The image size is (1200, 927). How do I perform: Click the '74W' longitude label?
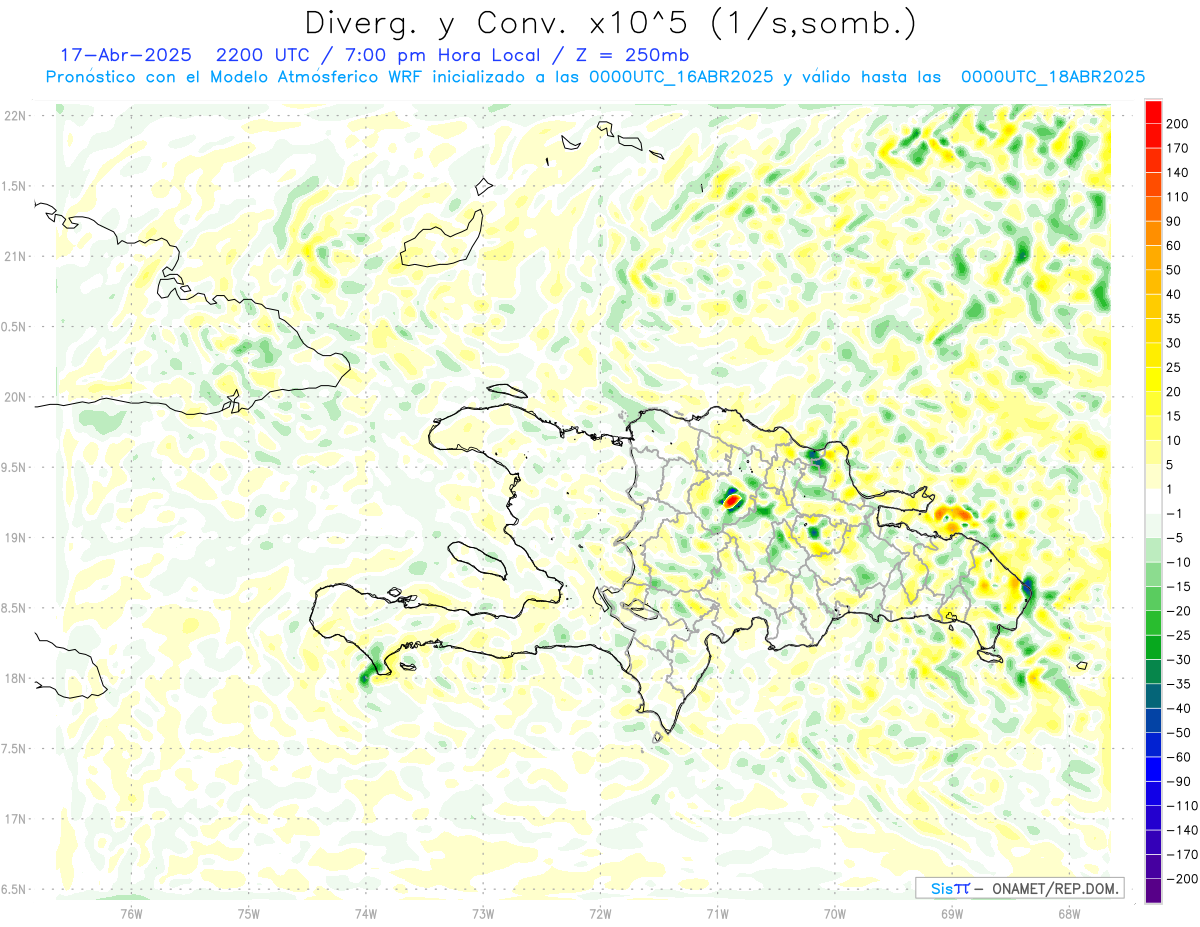tap(366, 913)
